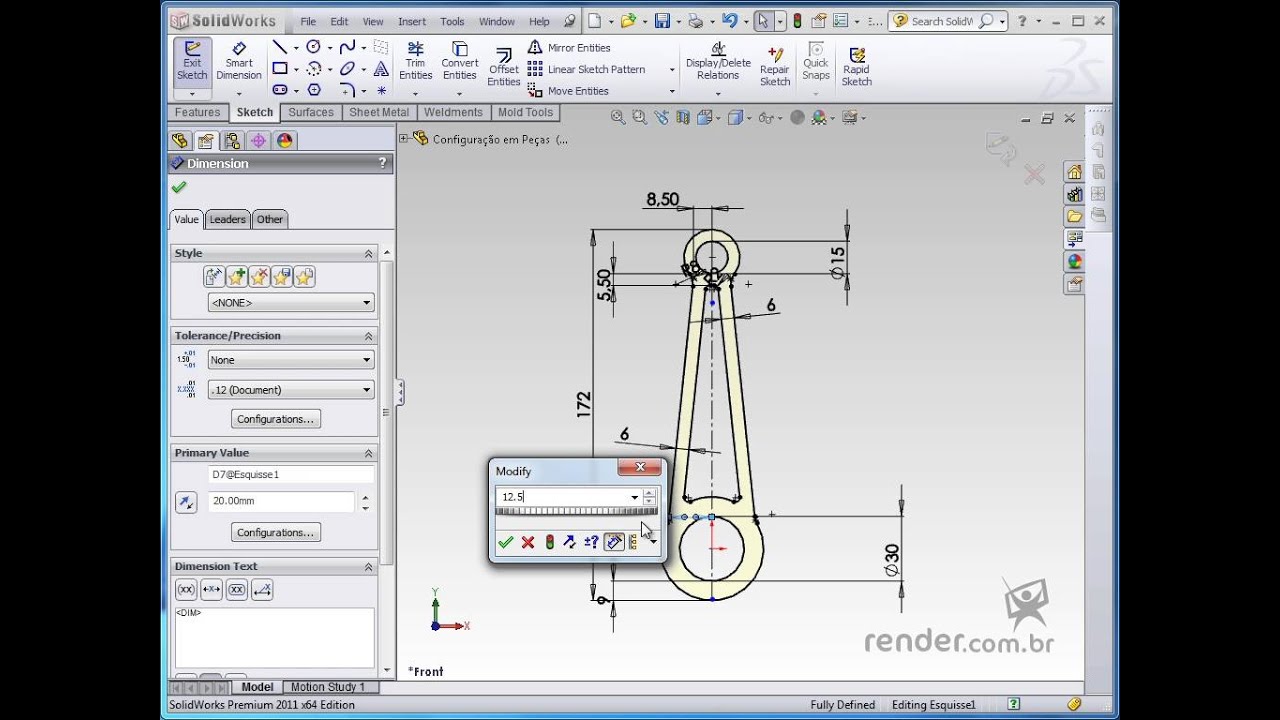Click Configurations button under Primary Value

(x=276, y=532)
